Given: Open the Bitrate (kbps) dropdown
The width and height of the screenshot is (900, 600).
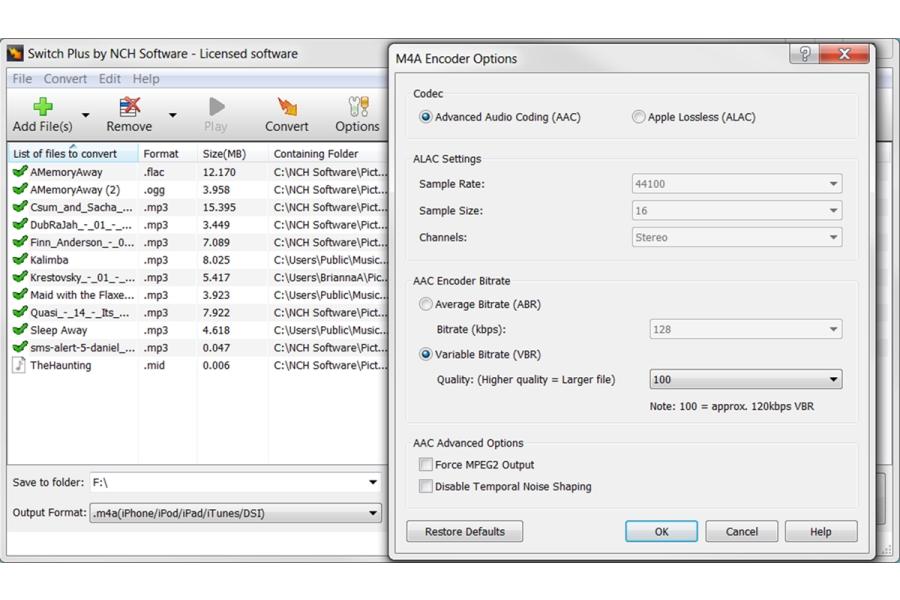Looking at the screenshot, I should (x=746, y=330).
